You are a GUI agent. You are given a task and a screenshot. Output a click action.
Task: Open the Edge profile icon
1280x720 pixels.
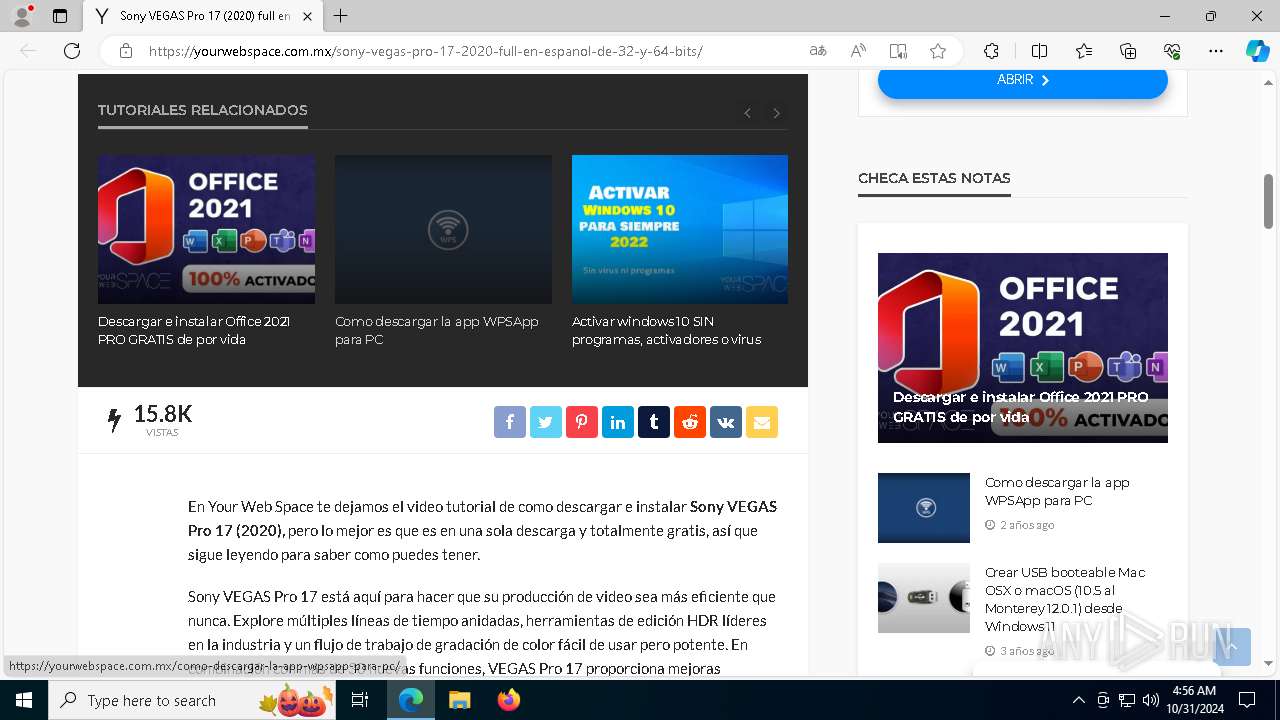[22, 16]
